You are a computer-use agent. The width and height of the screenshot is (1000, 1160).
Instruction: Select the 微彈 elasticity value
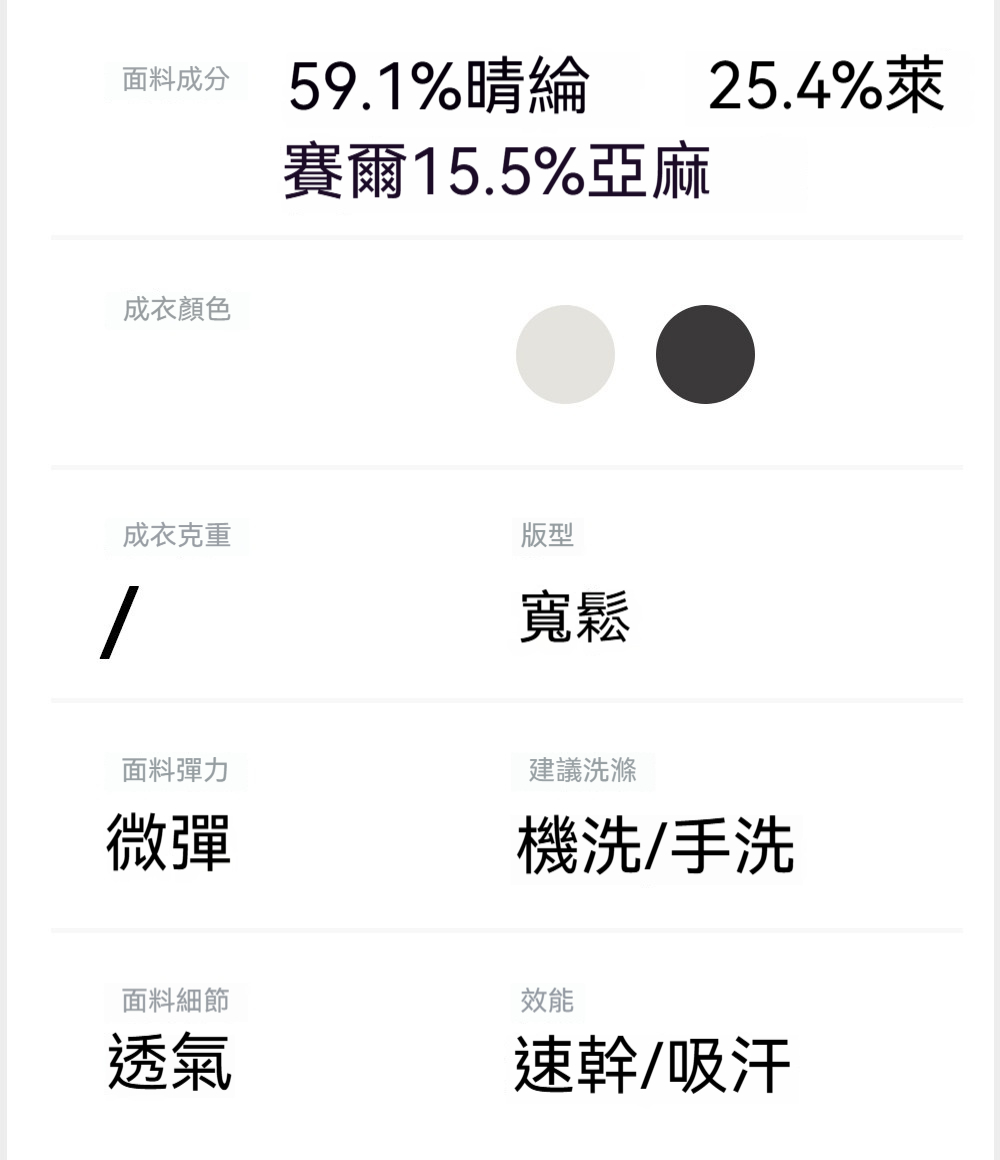[168, 842]
